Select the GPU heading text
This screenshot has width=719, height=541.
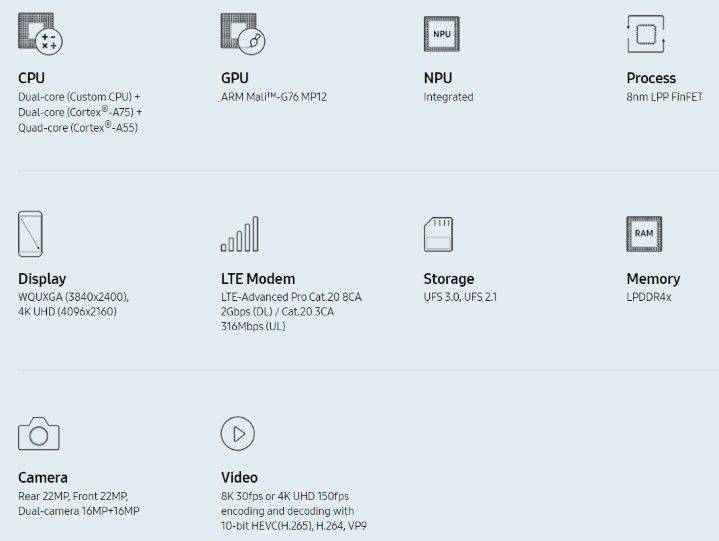[x=235, y=78]
